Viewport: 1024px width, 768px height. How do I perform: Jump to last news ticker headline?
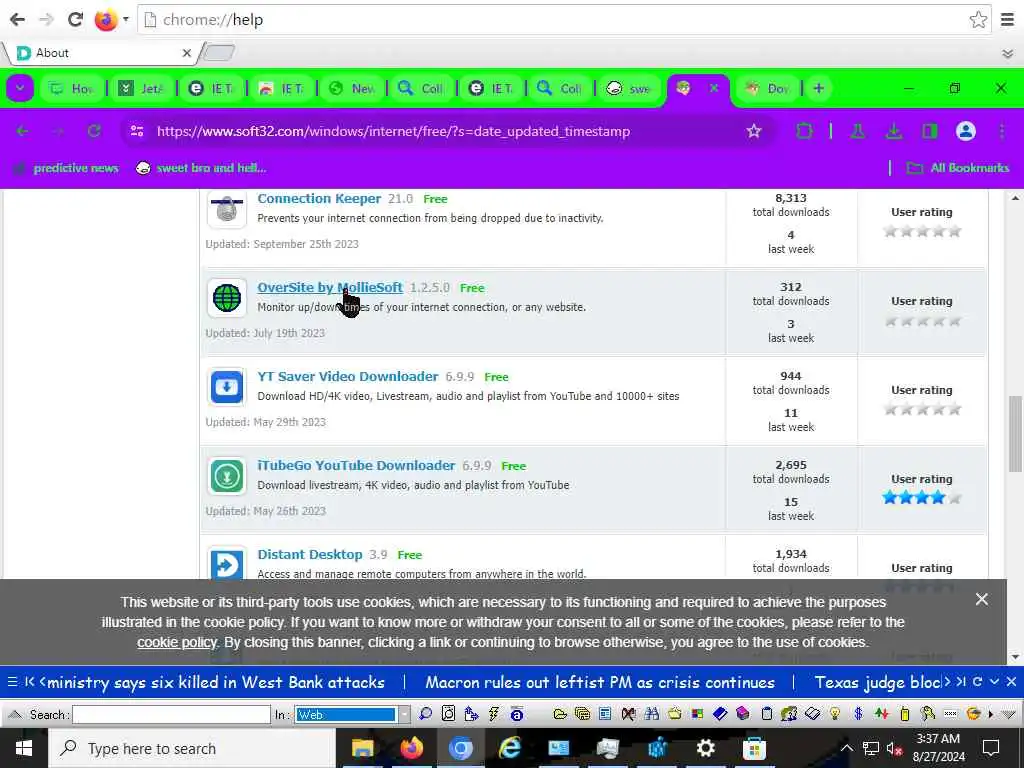[961, 682]
